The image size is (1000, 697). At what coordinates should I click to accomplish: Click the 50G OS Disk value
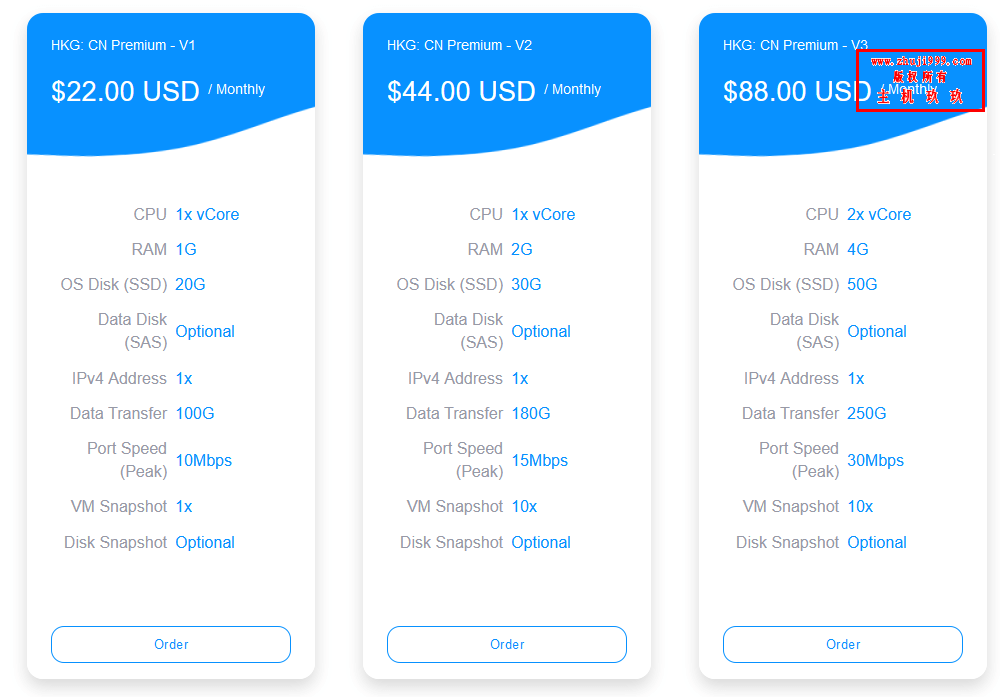point(862,284)
